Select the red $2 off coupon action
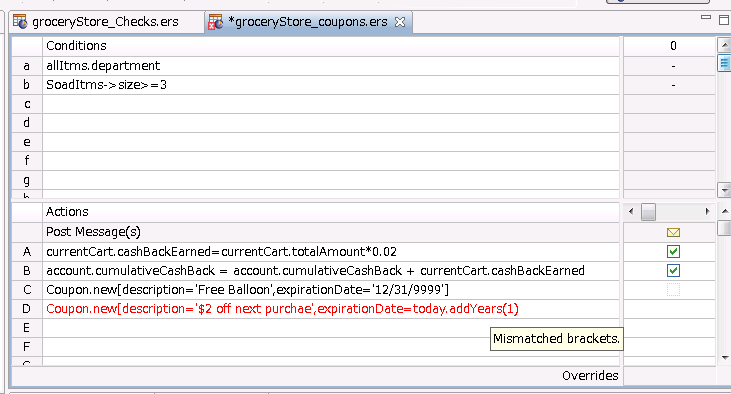The width and height of the screenshot is (731, 394). 331,309
